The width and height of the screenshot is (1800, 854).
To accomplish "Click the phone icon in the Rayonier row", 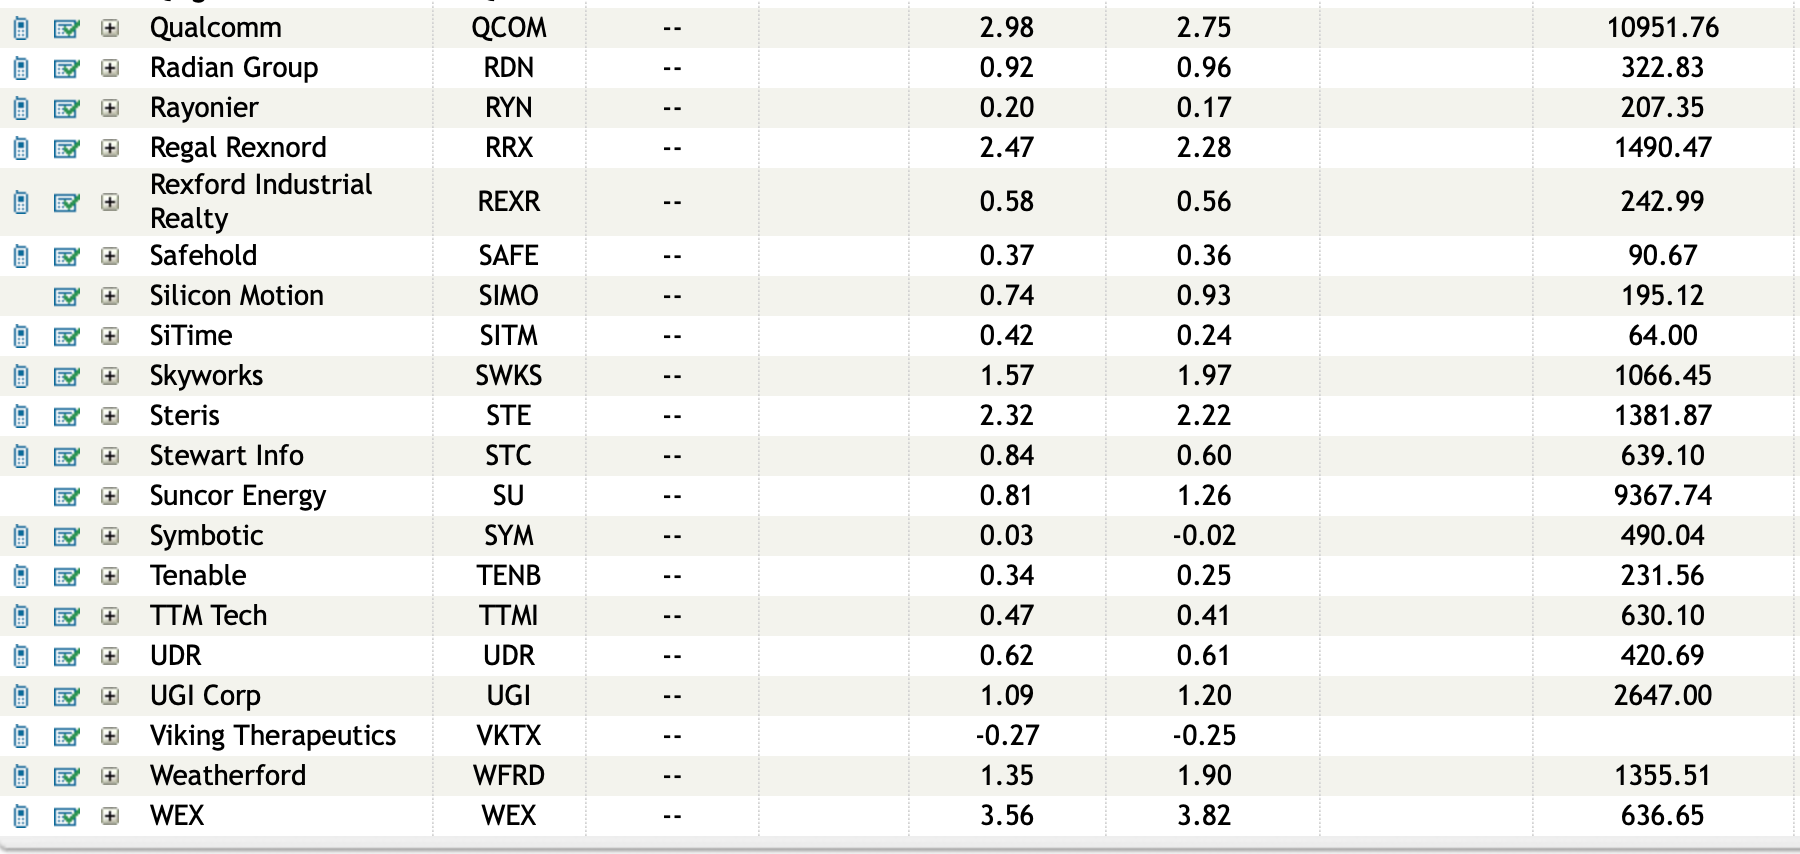I will (21, 109).
